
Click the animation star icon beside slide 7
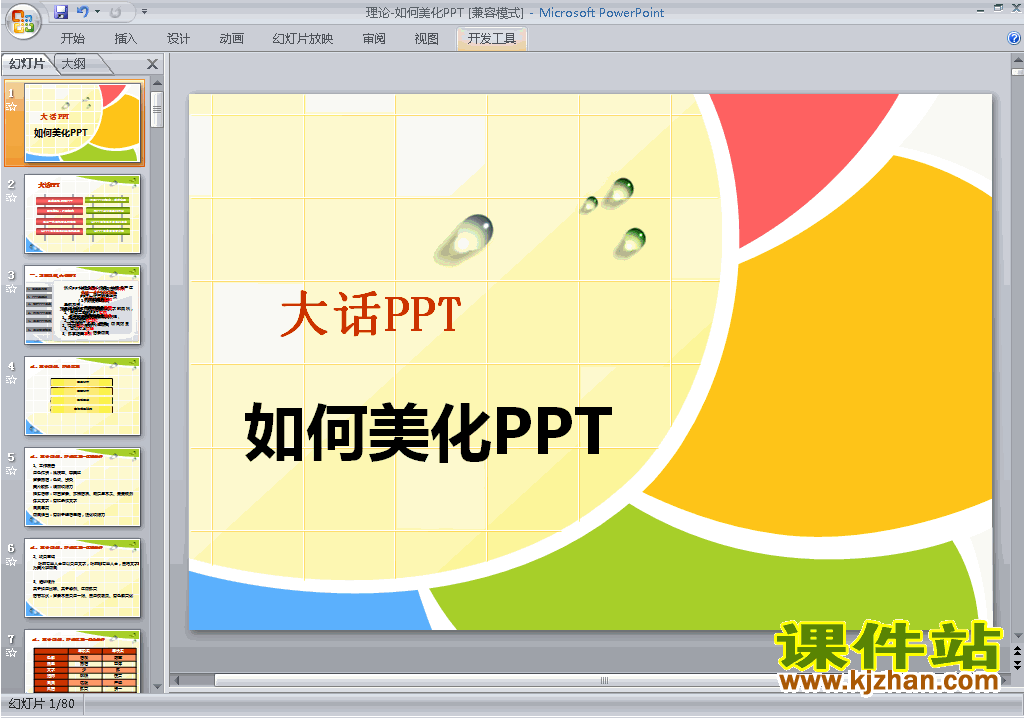click(11, 652)
